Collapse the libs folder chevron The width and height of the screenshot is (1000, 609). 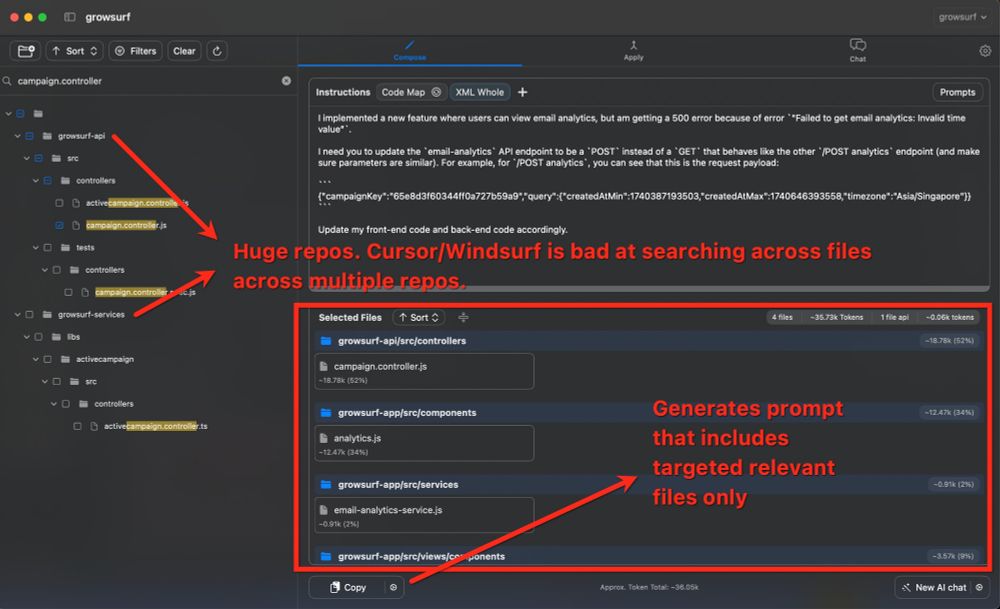tap(27, 337)
